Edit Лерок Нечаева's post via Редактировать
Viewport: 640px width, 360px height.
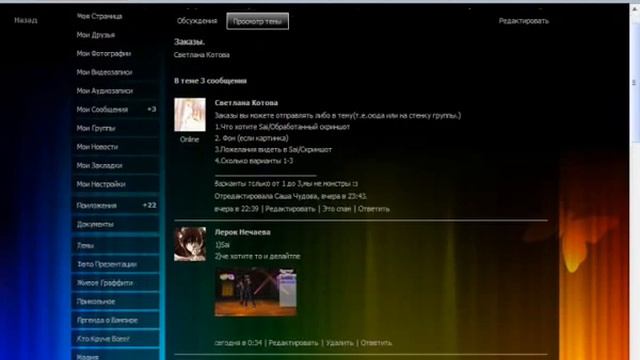(293, 343)
